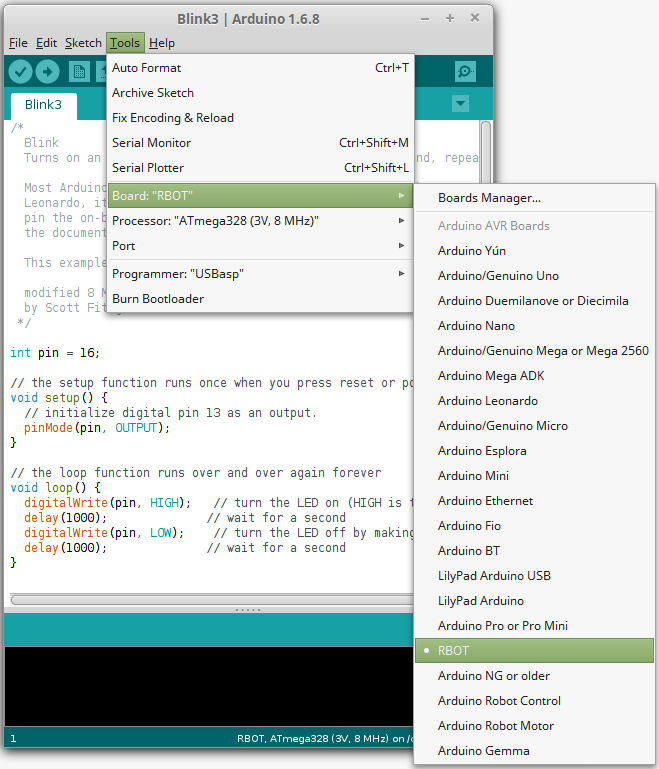
Task: Click the editor vertical scrollbar
Action: pyautogui.click(x=486, y=152)
